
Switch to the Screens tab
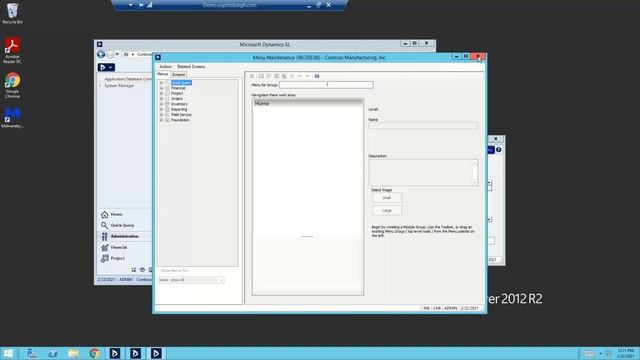coord(178,75)
